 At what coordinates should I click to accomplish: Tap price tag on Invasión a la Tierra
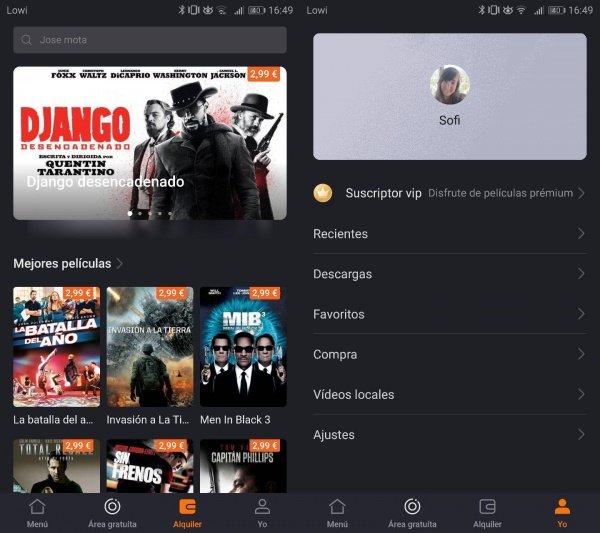[x=171, y=293]
